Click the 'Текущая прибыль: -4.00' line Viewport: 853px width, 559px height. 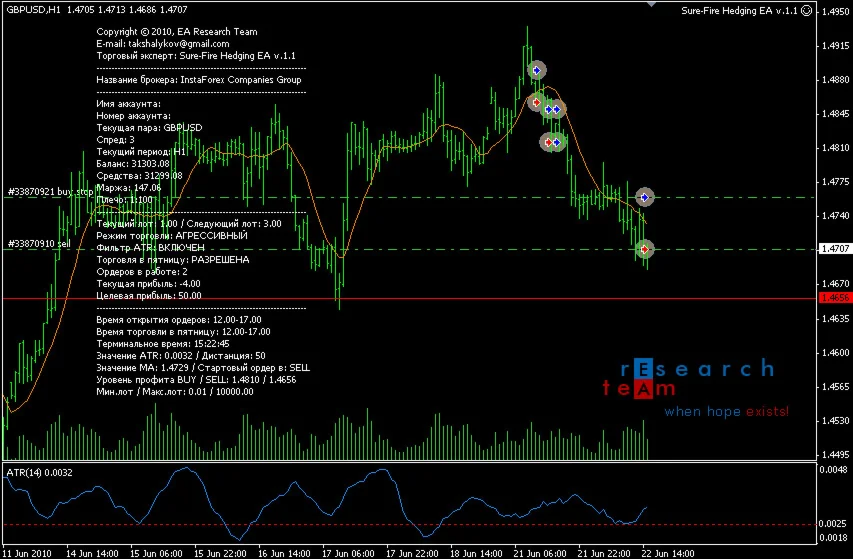149,284
